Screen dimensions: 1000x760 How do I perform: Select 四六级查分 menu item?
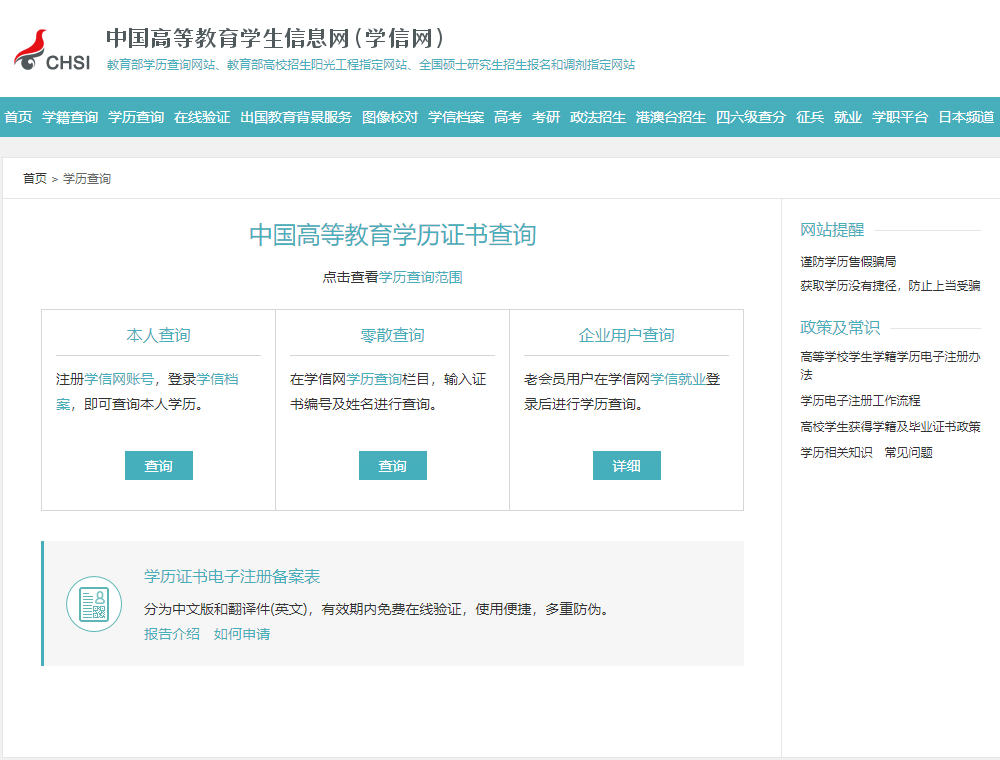751,117
